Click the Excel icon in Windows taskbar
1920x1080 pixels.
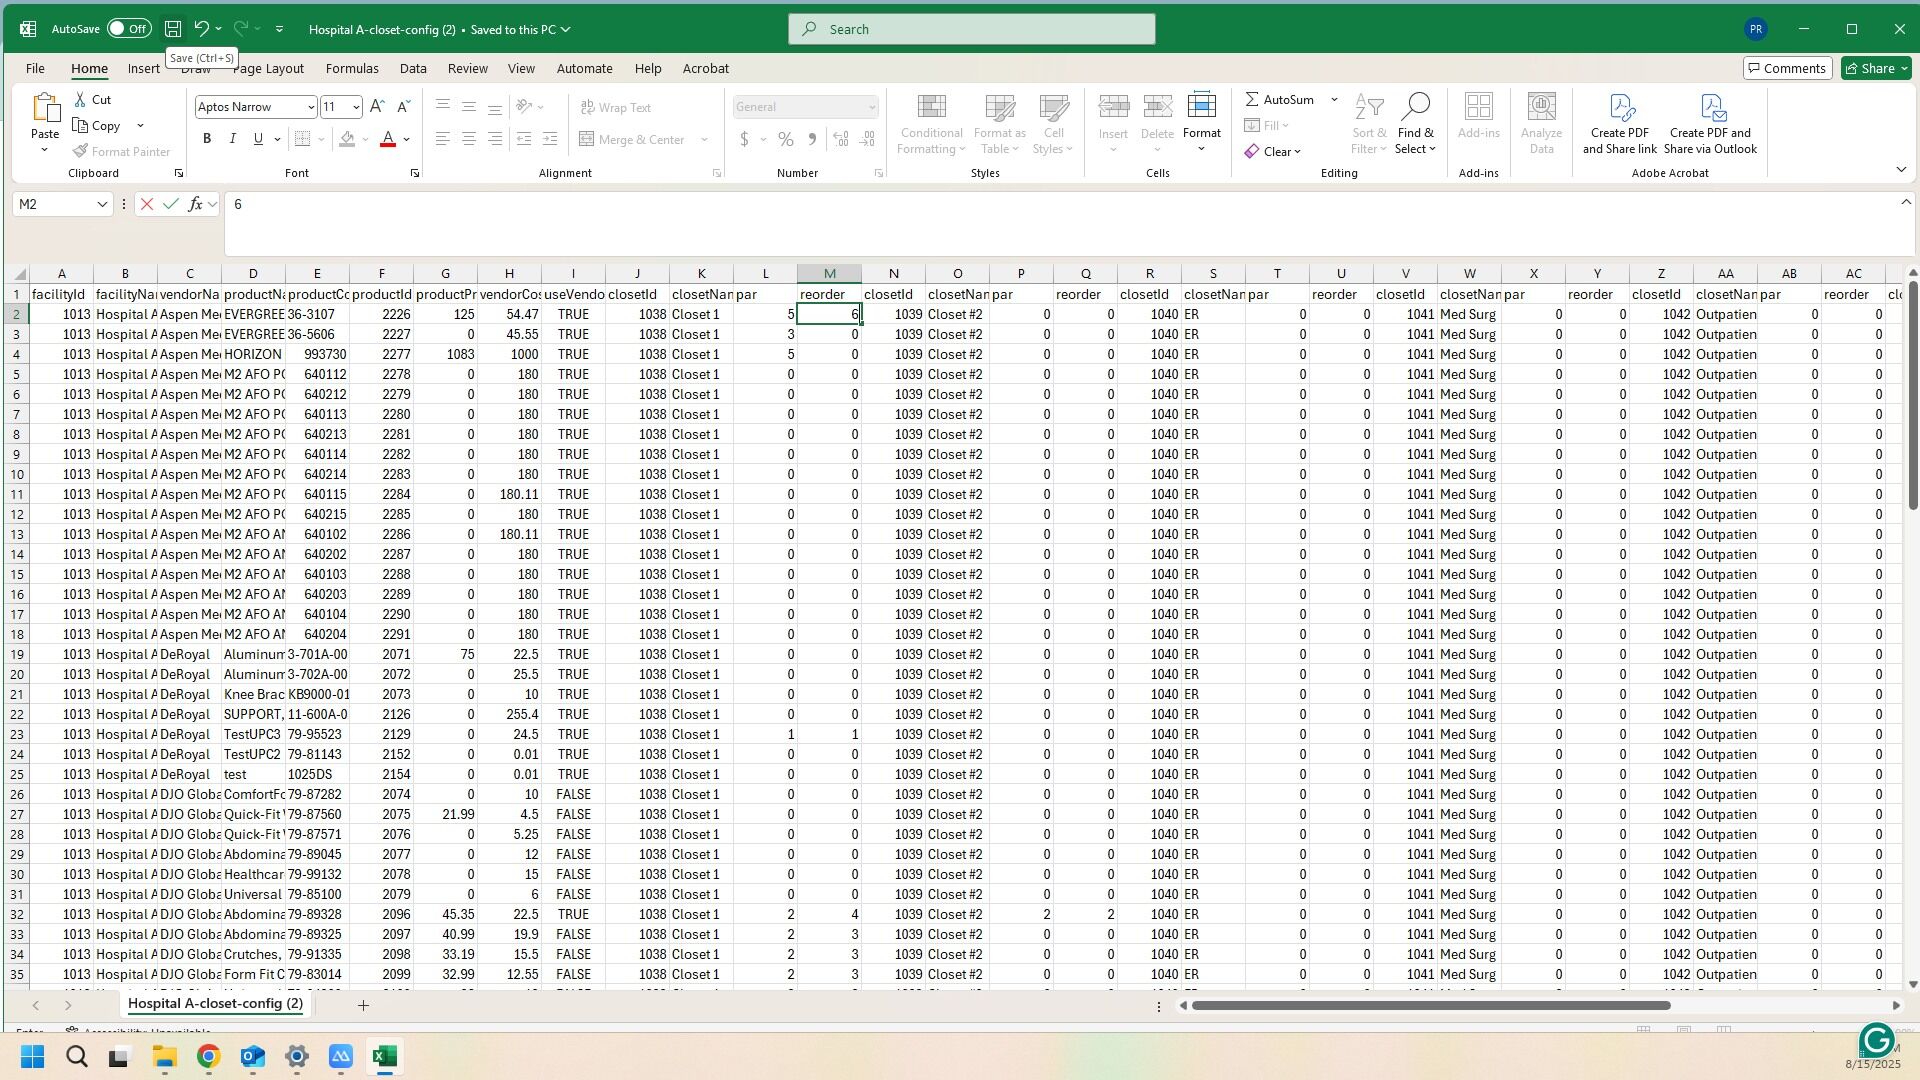(385, 1056)
